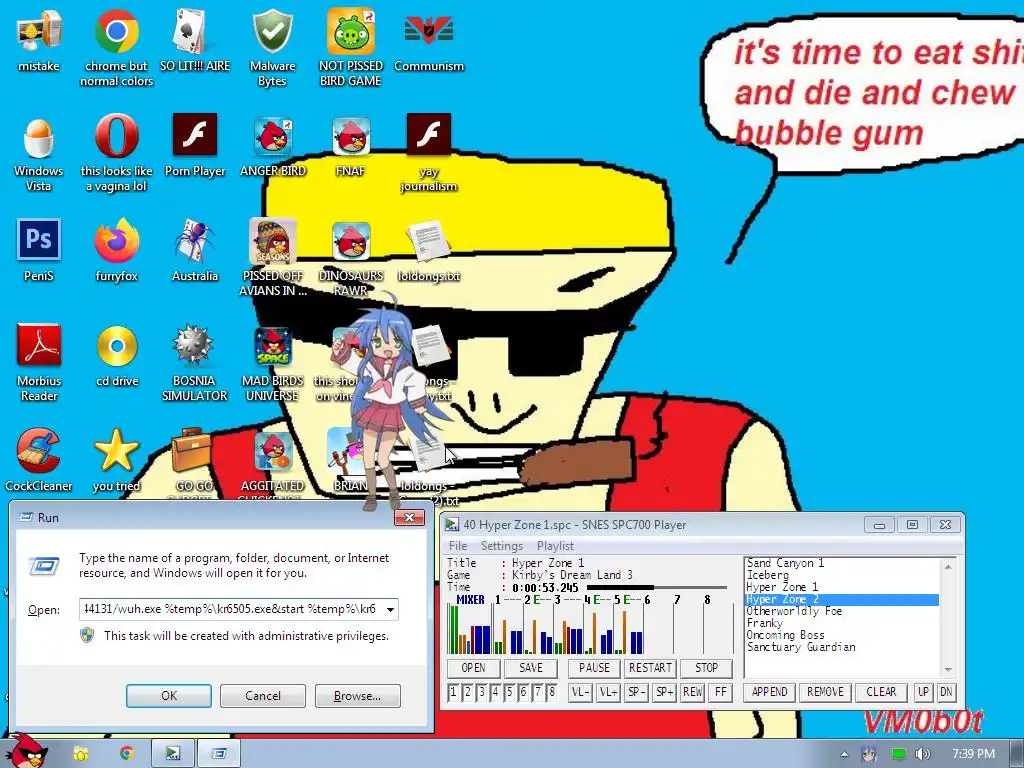Click Browse... in the Run dialog
This screenshot has width=1024, height=768.
[x=357, y=696]
